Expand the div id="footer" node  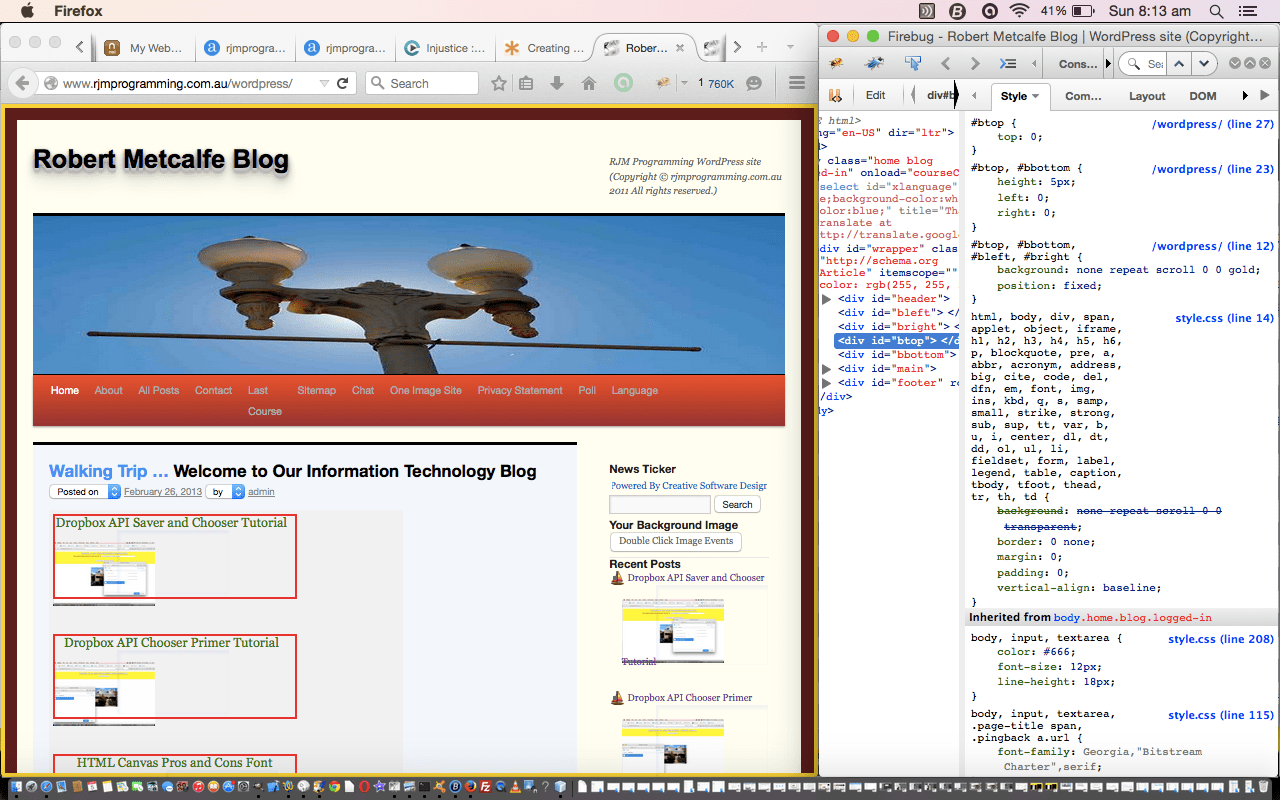827,383
